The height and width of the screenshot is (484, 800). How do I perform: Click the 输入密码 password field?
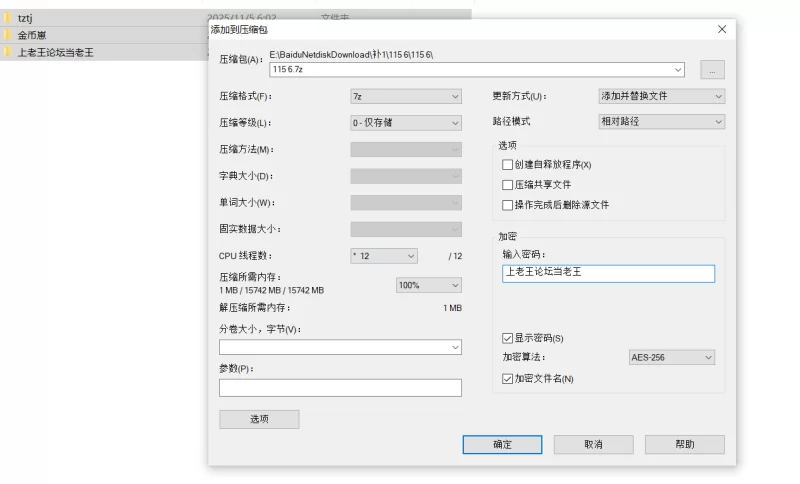pyautogui.click(x=608, y=273)
